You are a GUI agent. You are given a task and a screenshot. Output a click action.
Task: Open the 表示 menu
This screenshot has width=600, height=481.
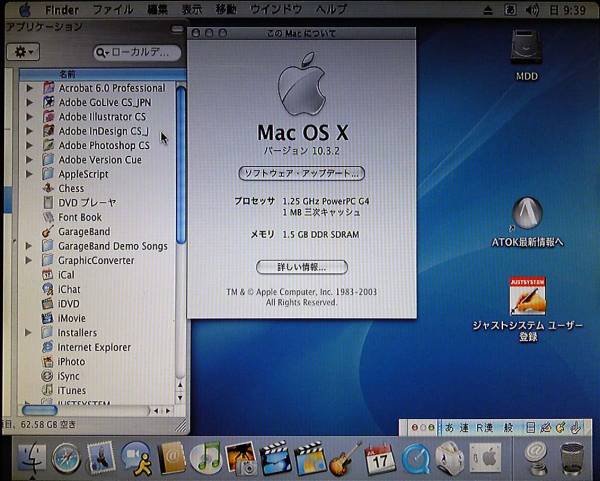pyautogui.click(x=191, y=10)
